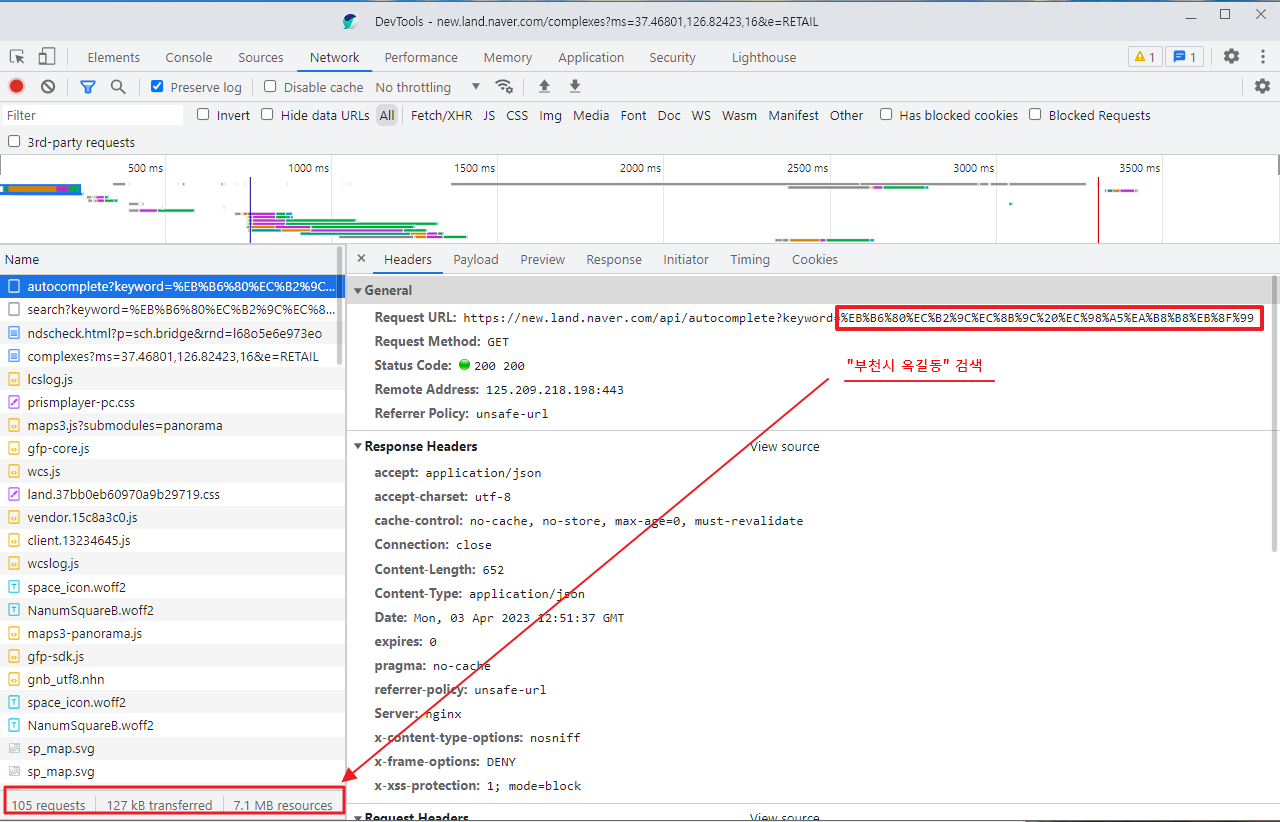Open the Cookies detail tab

click(x=815, y=259)
